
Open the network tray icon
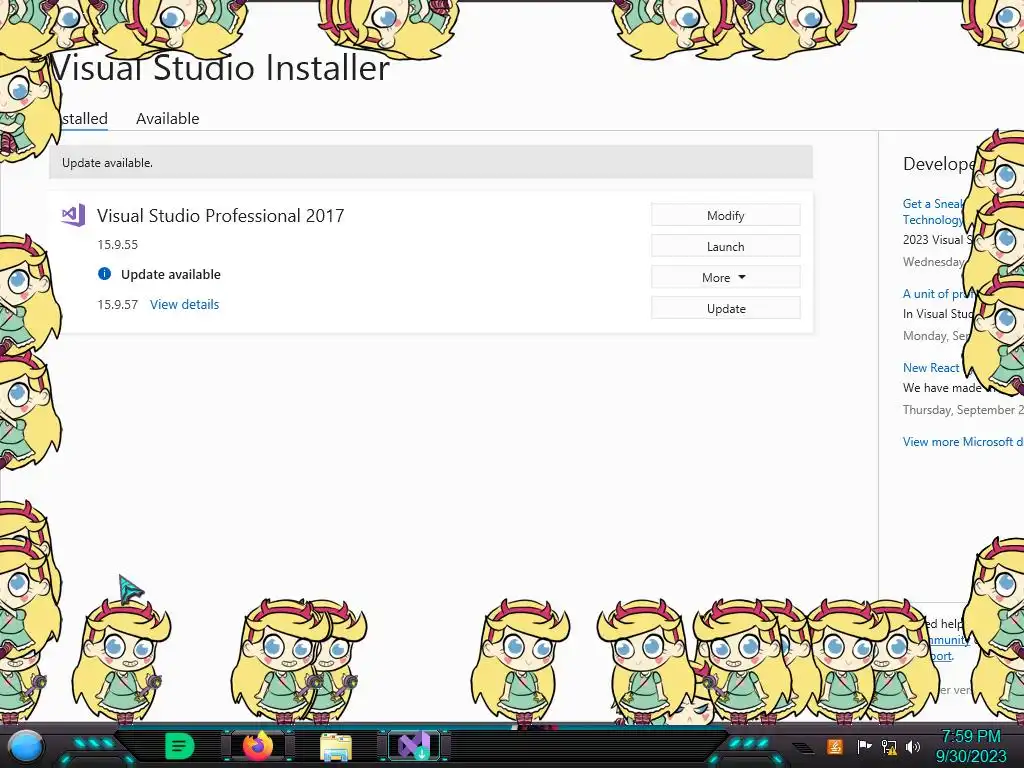(889, 747)
